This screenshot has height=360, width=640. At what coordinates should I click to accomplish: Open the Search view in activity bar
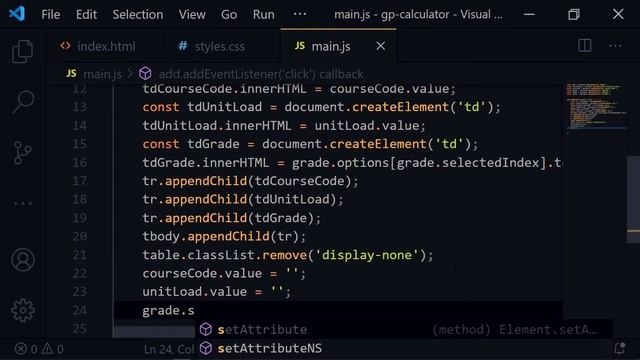[x=22, y=101]
